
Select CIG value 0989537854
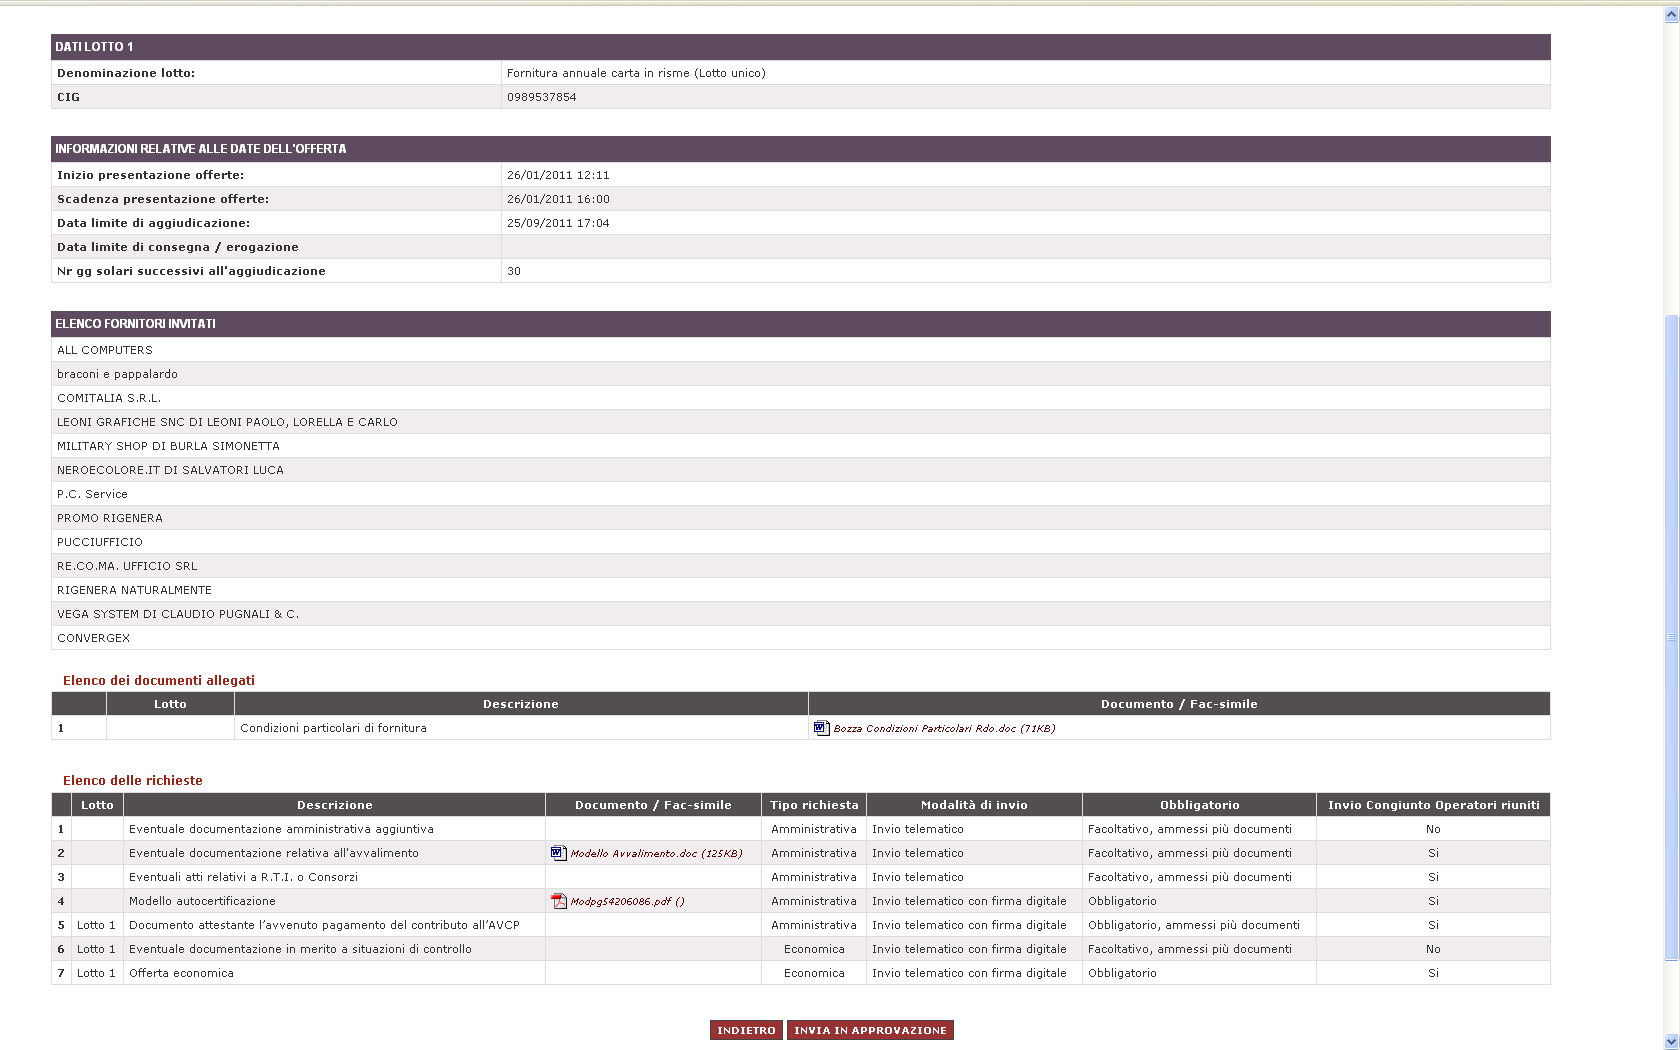click(x=541, y=97)
